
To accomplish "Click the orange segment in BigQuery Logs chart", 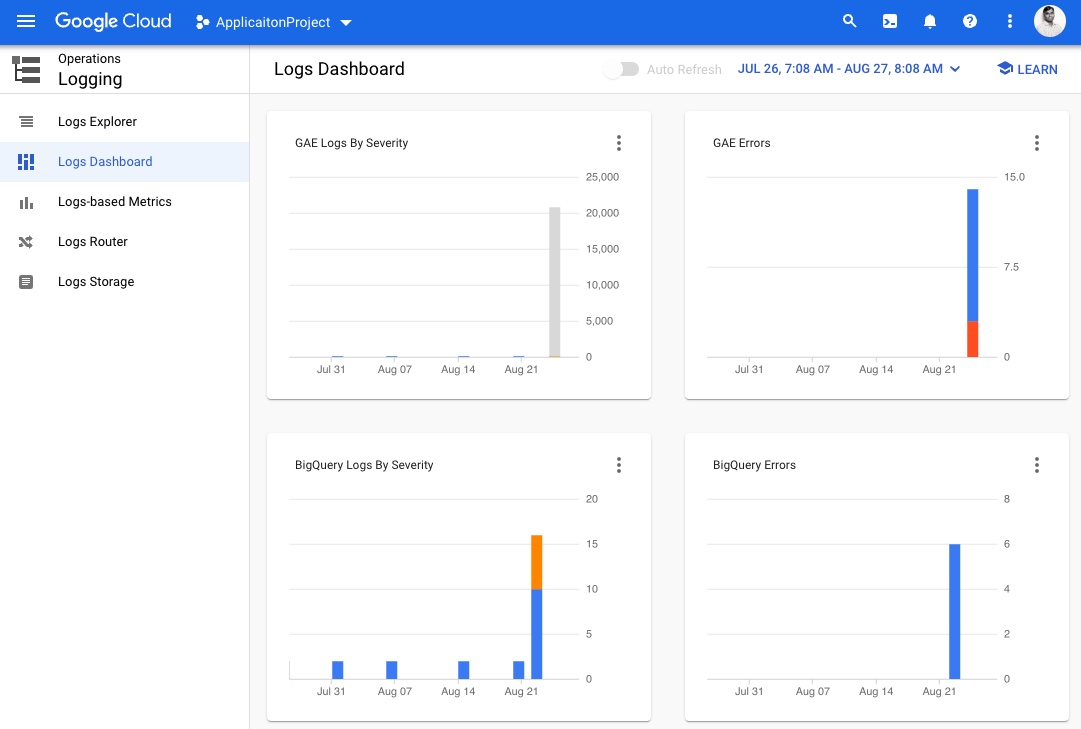I will click(x=536, y=562).
